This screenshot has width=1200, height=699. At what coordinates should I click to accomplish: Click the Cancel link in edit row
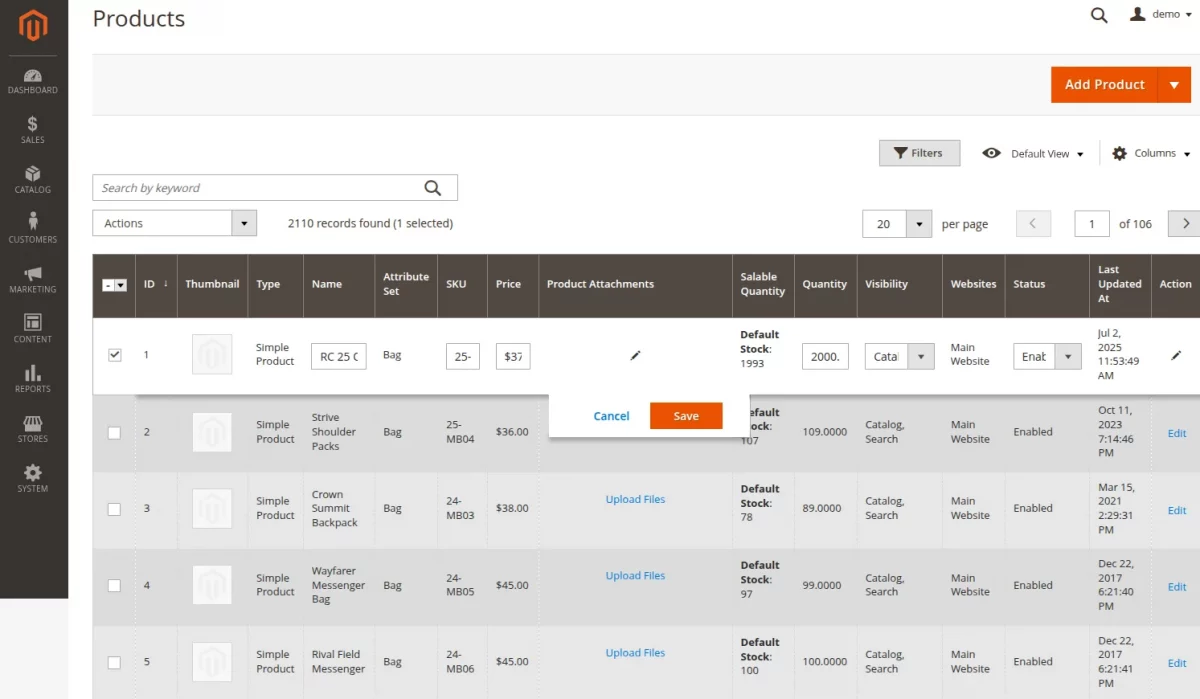(x=611, y=416)
